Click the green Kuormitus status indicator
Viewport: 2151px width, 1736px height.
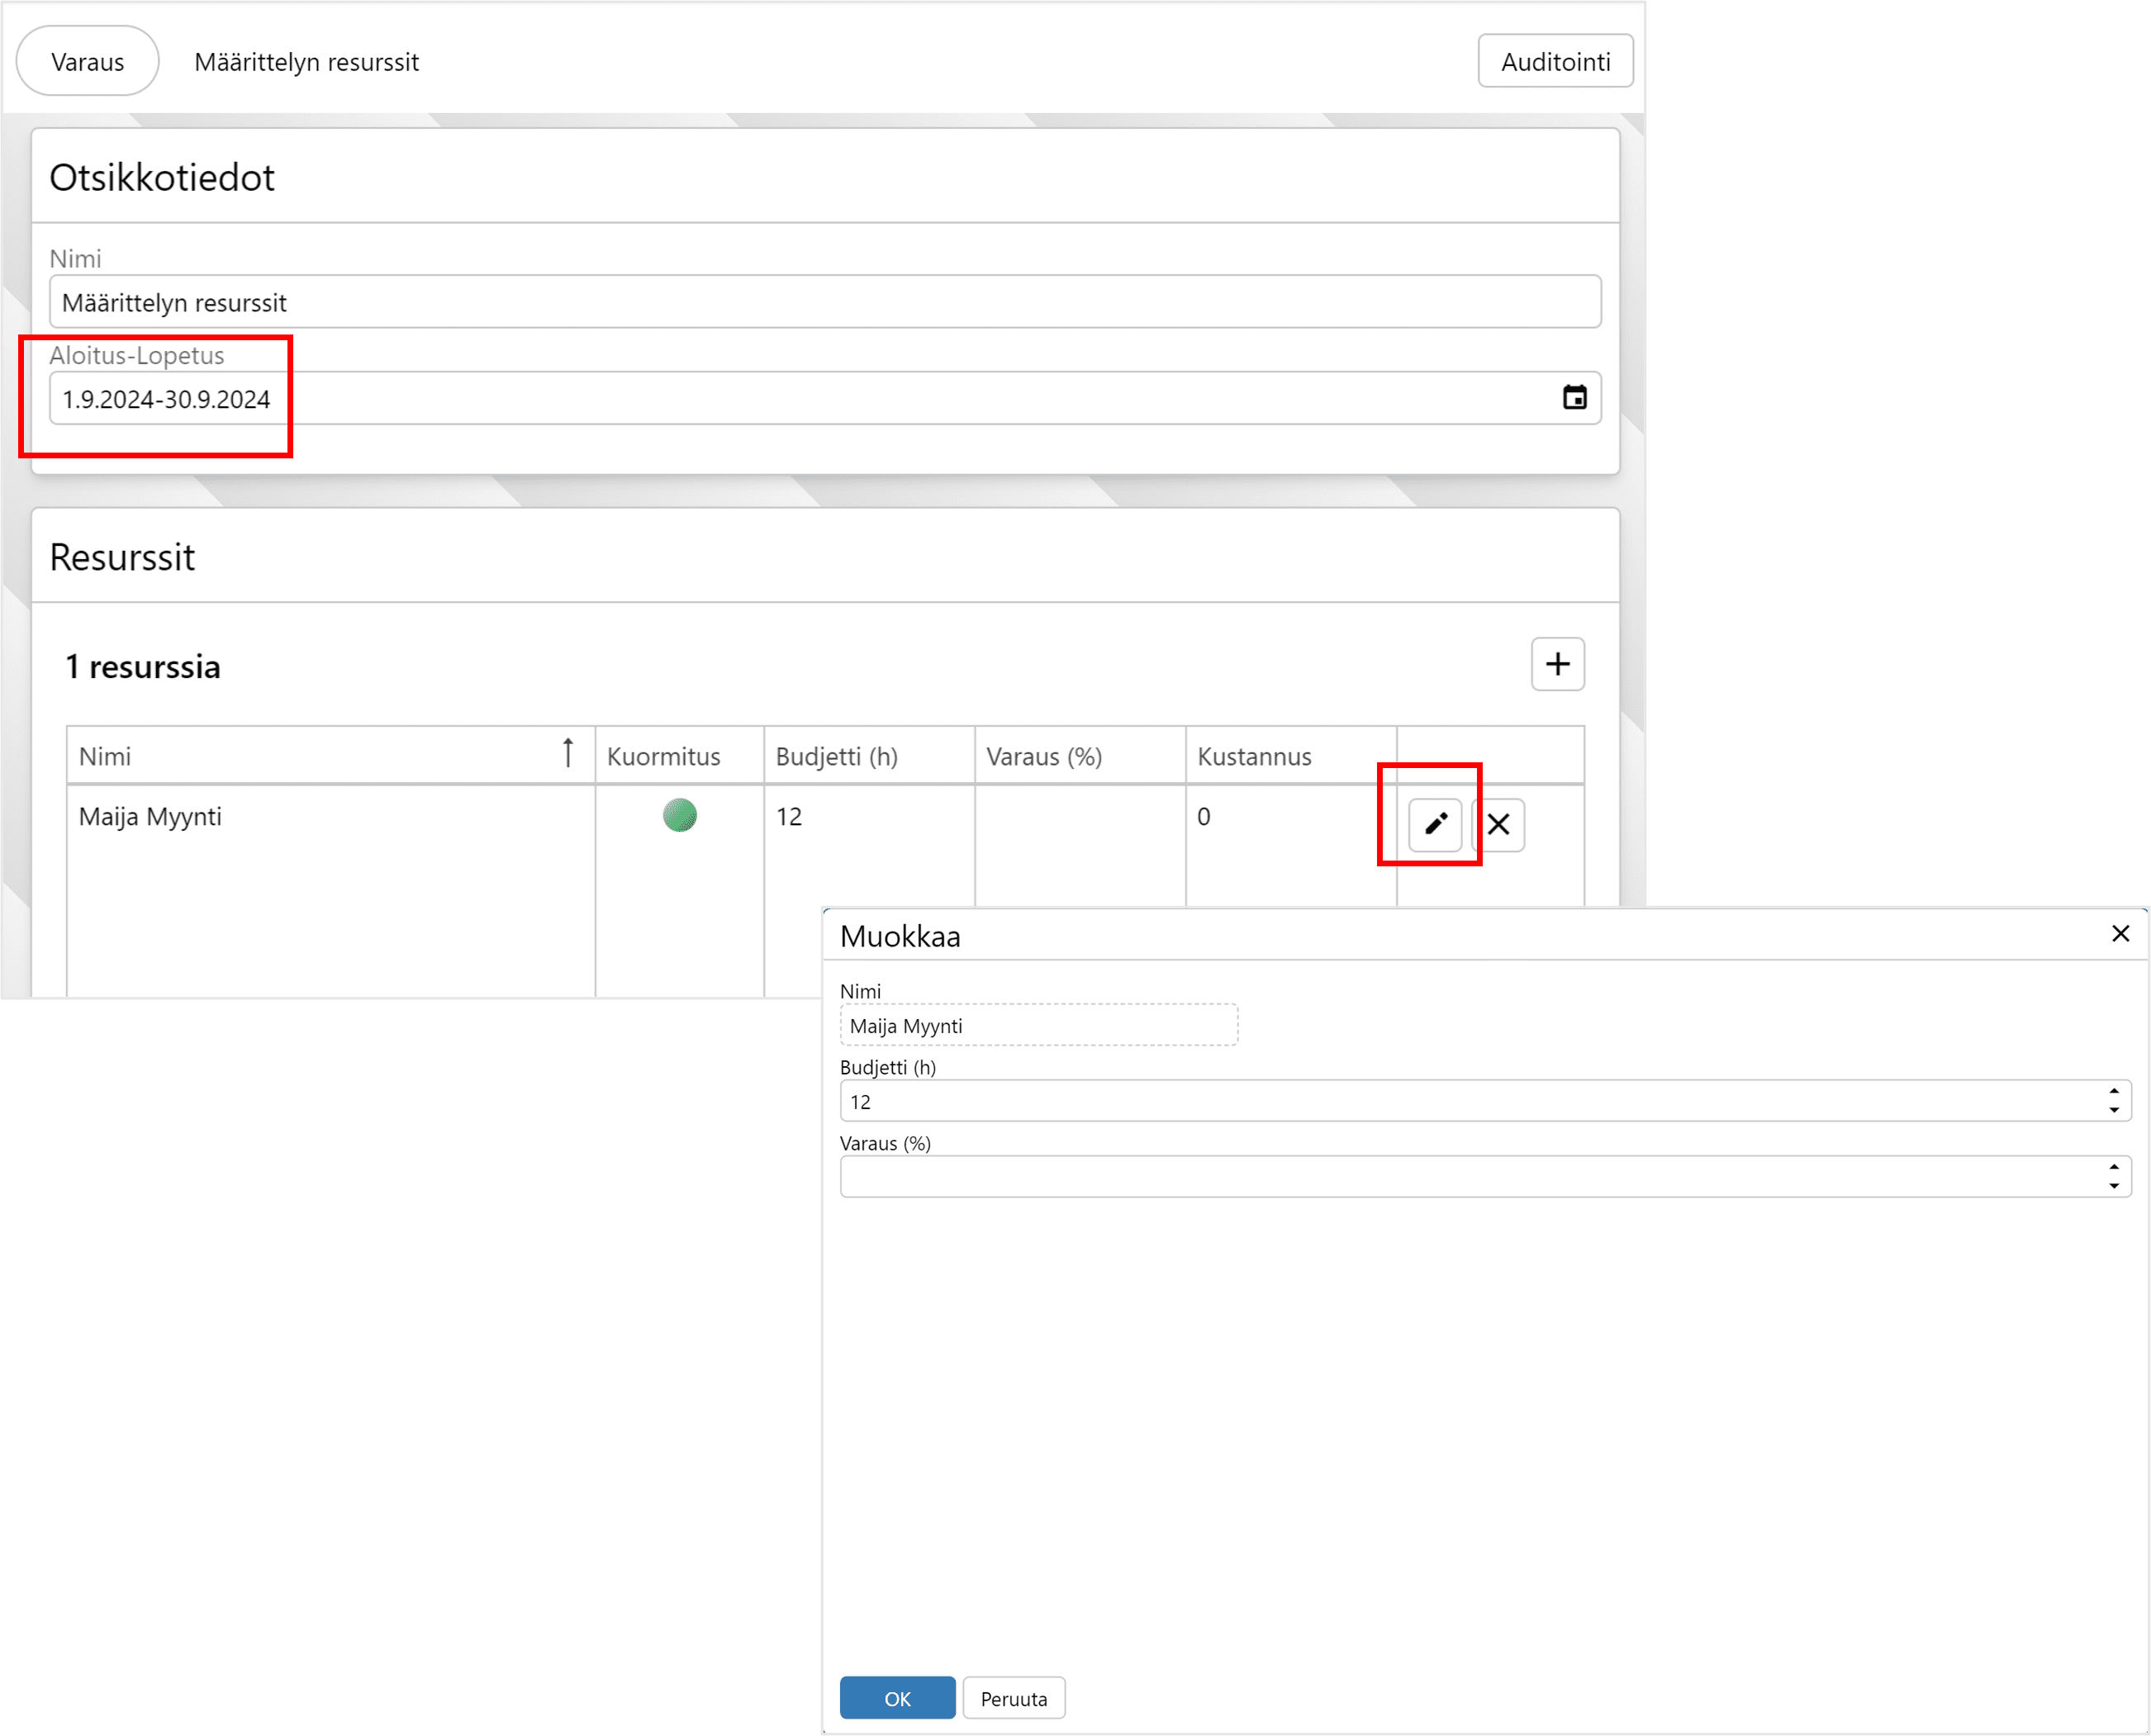[x=679, y=815]
